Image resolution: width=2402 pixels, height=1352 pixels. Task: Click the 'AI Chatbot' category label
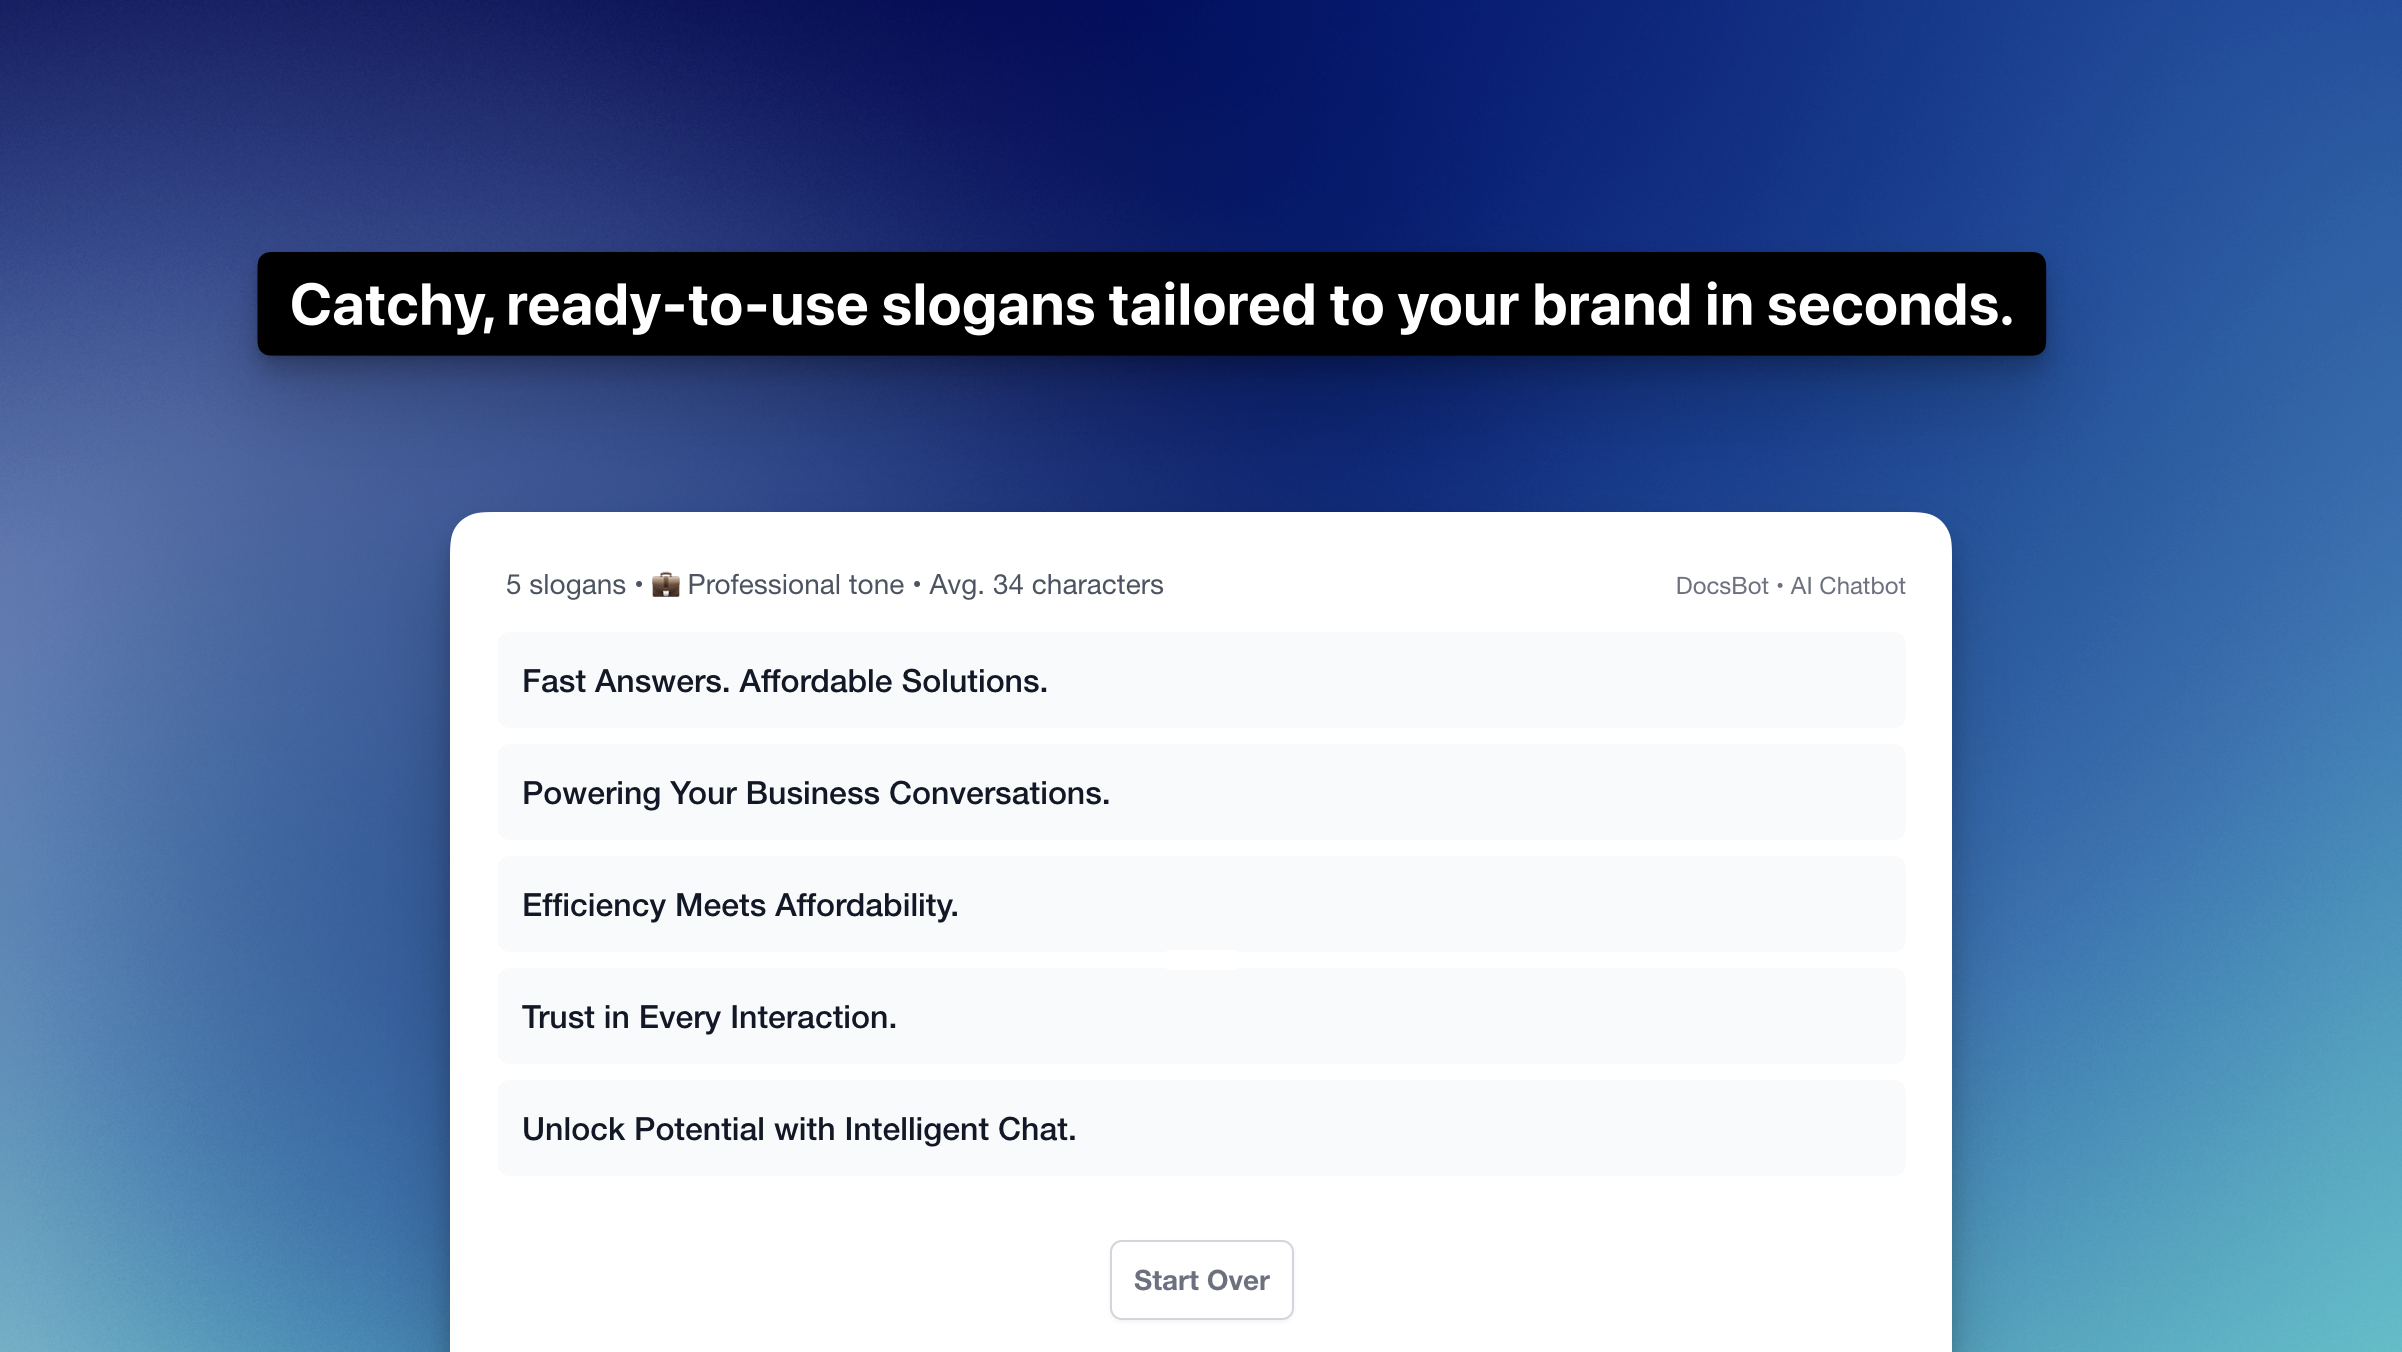click(1848, 586)
